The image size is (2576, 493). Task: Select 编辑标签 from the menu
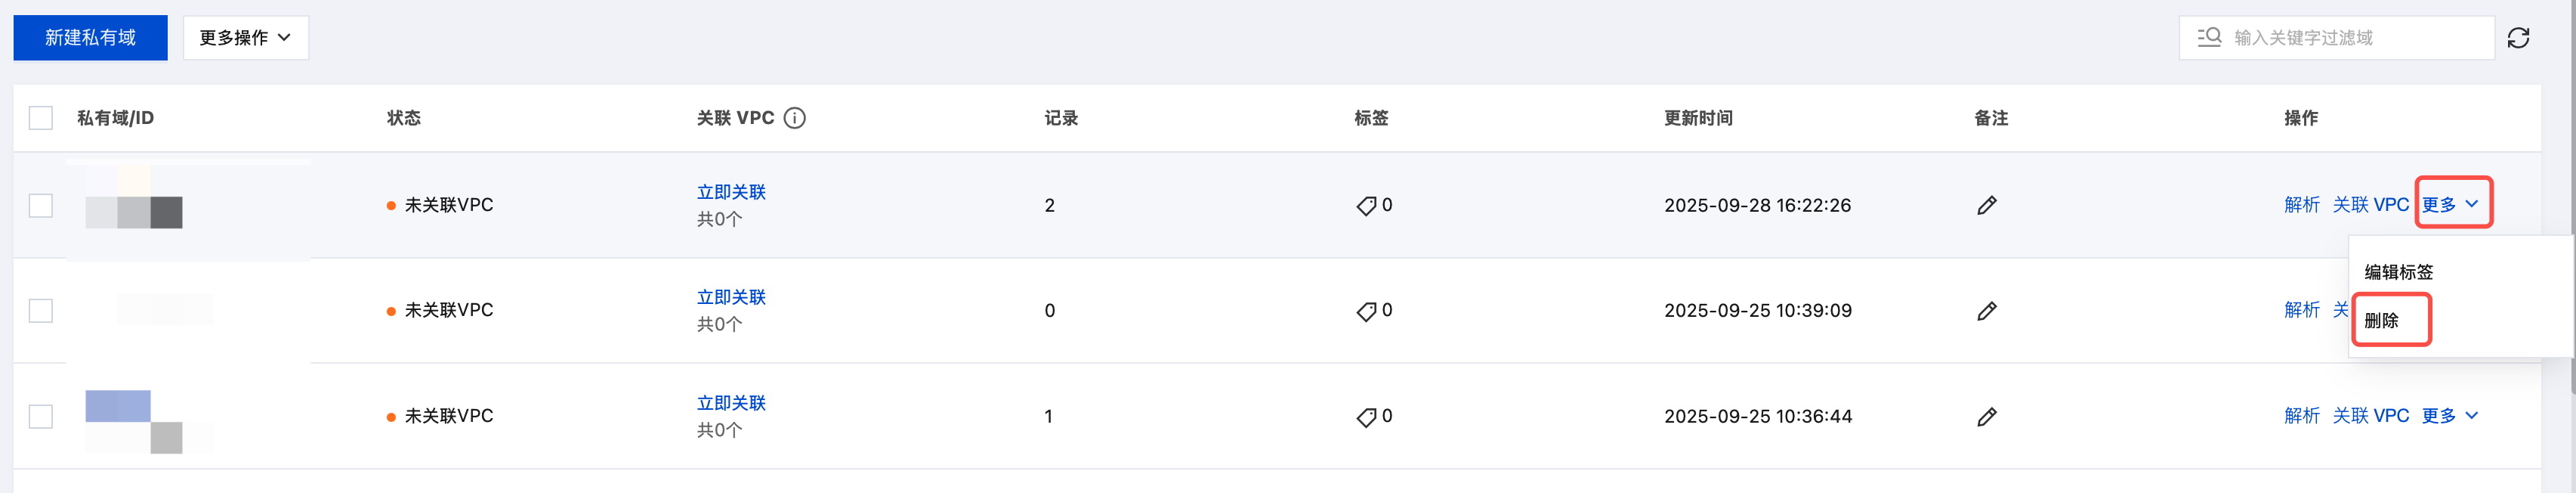click(x=2398, y=272)
